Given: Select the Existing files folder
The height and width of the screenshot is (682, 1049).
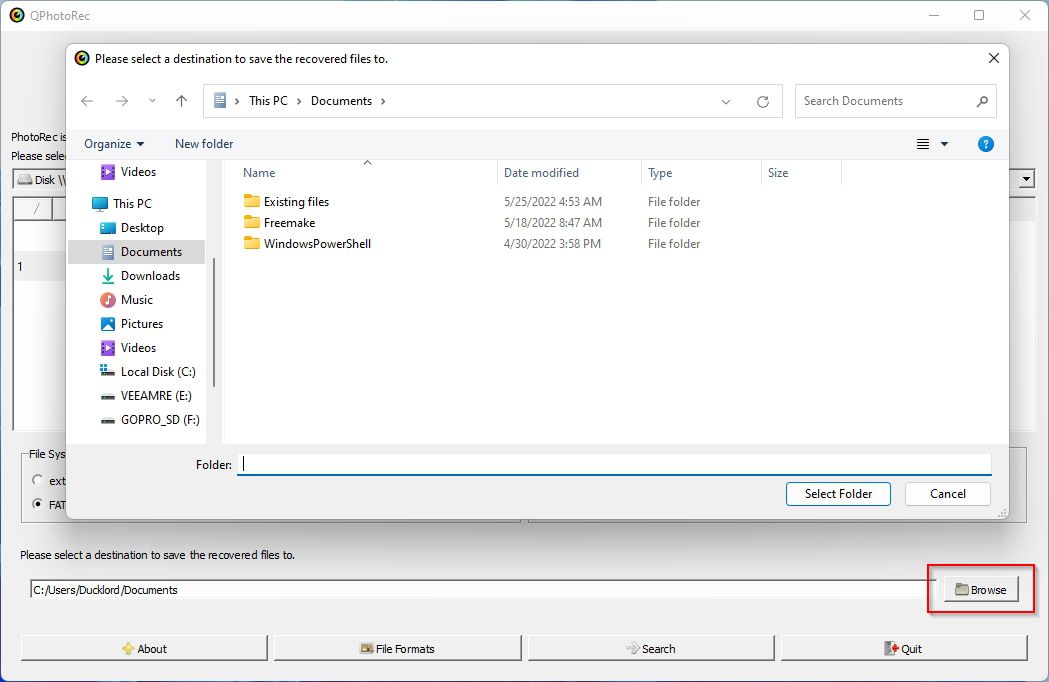Looking at the screenshot, I should tap(286, 201).
